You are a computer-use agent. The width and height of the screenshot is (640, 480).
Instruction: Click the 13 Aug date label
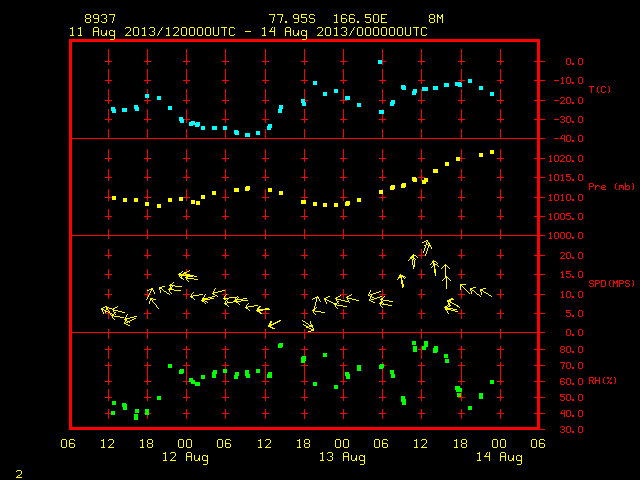342,457
